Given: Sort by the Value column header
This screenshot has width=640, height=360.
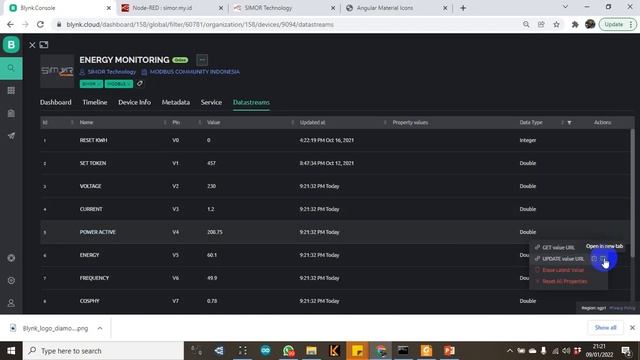Looking at the screenshot, I should point(213,122).
